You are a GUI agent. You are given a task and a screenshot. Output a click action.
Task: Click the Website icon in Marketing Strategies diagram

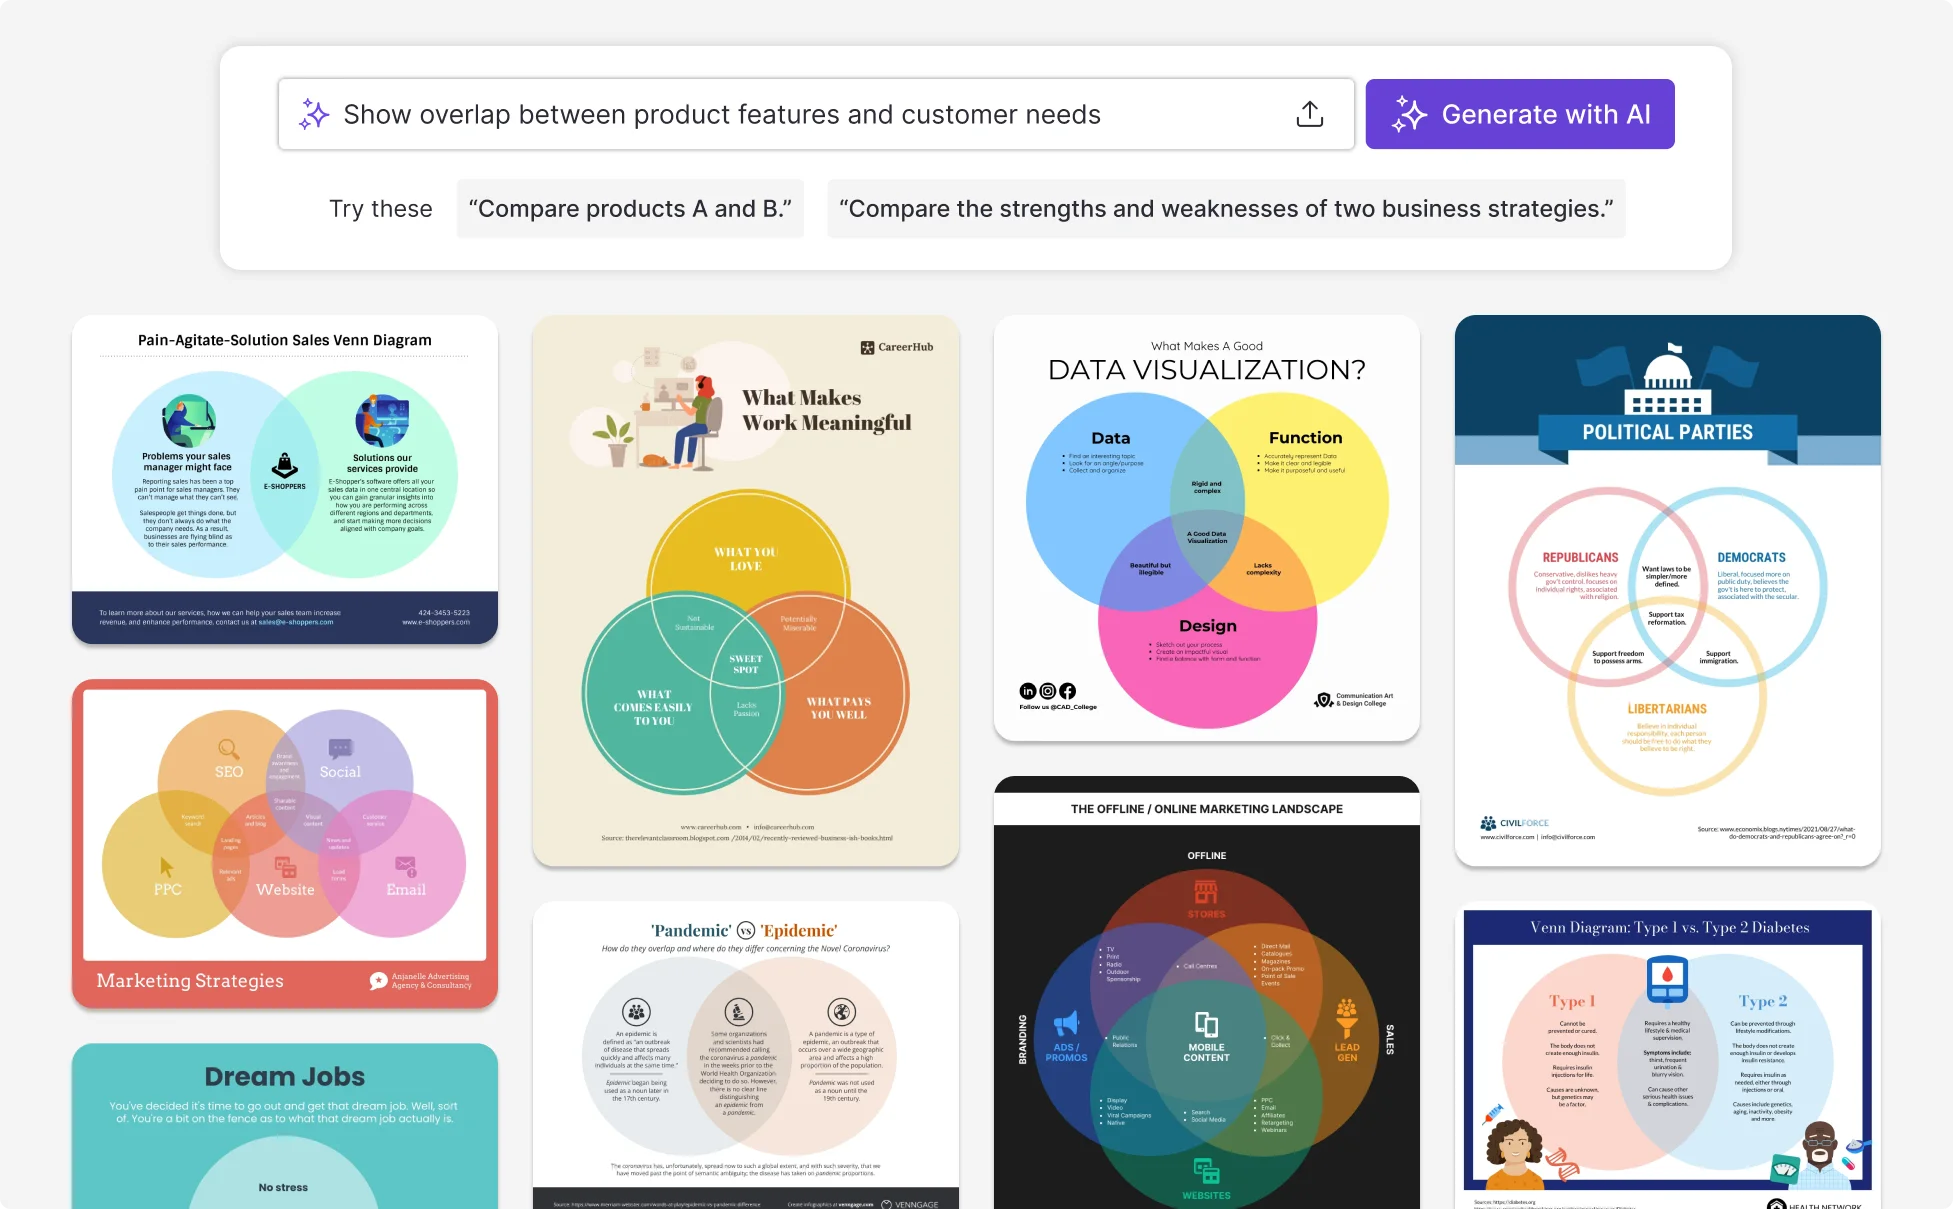(x=285, y=866)
